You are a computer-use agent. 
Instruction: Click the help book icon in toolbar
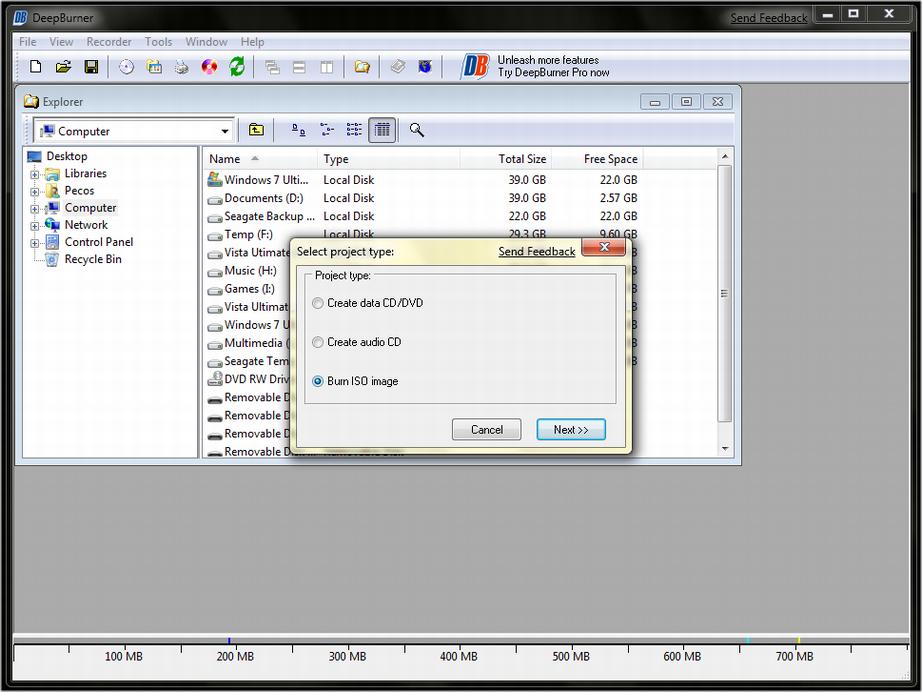pyautogui.click(x=397, y=66)
